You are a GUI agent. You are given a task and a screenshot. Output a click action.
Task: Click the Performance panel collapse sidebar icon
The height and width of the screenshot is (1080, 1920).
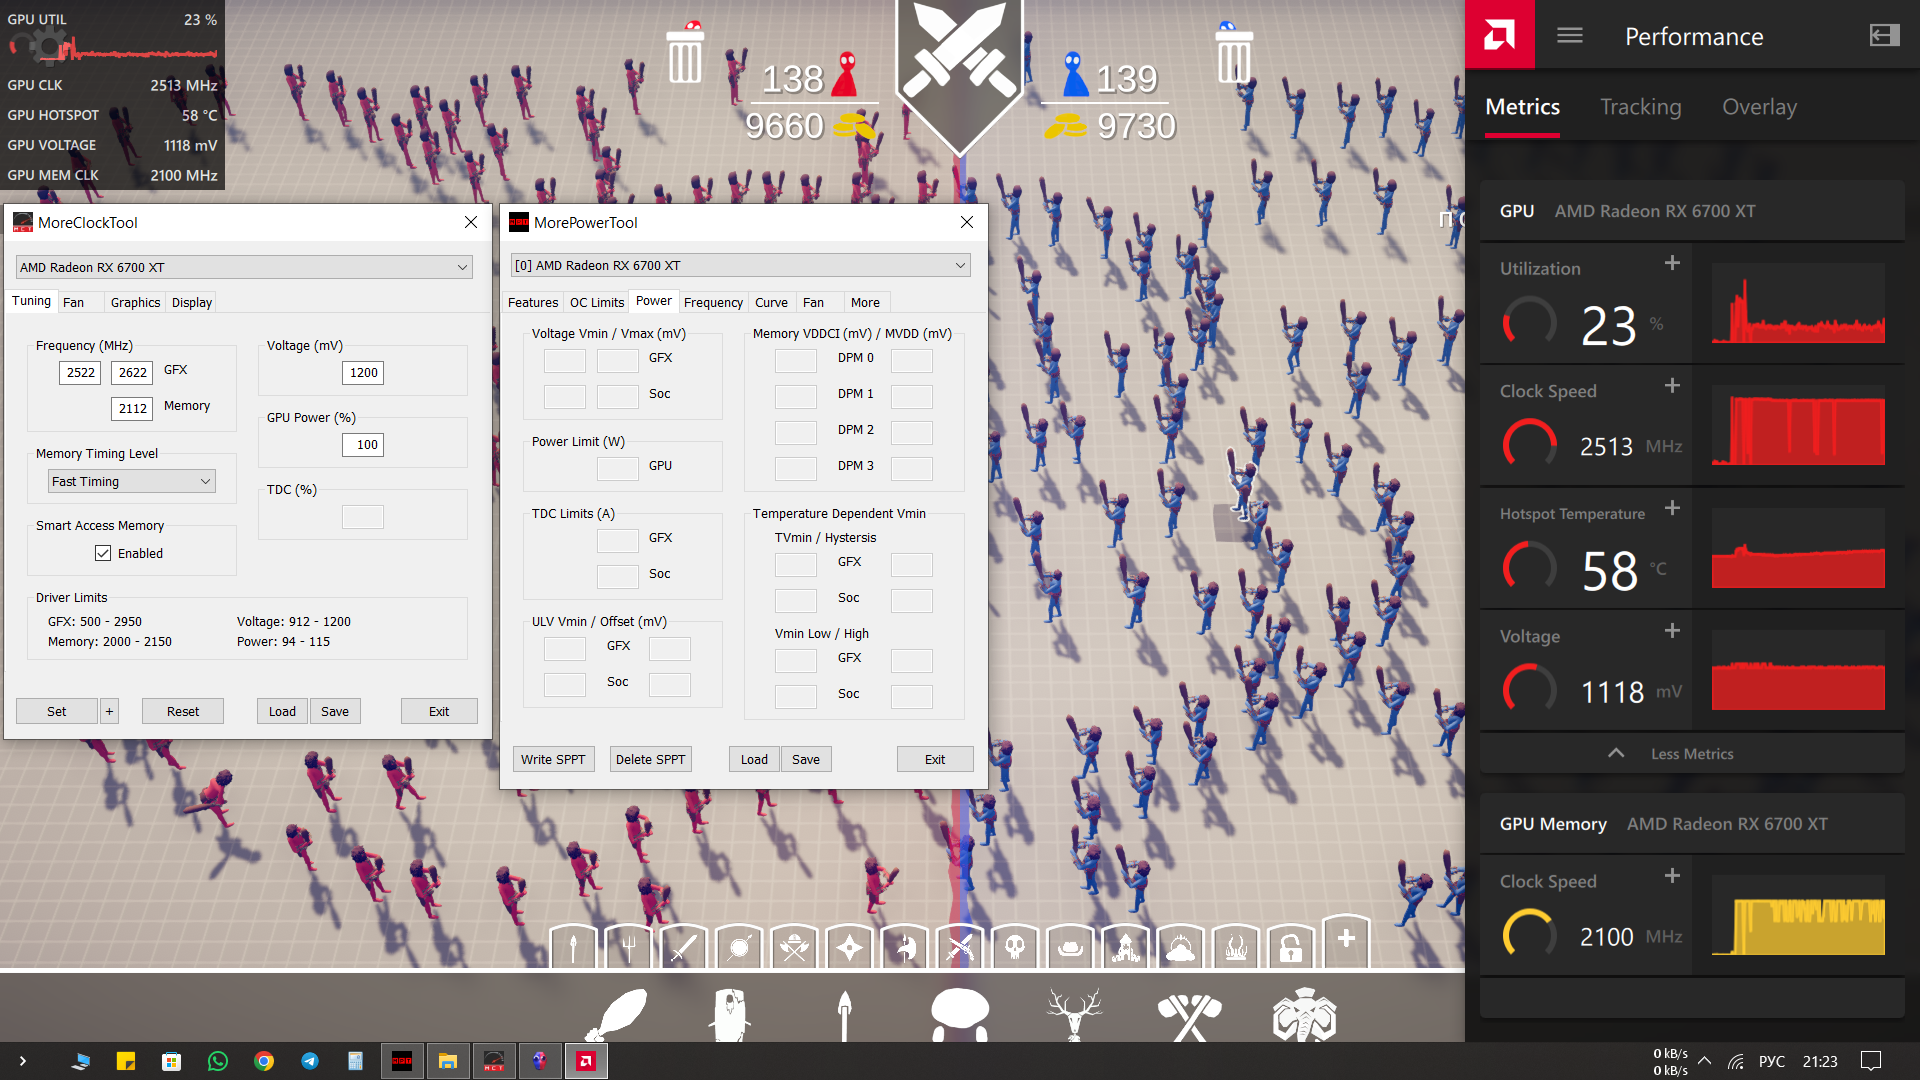pos(1884,36)
